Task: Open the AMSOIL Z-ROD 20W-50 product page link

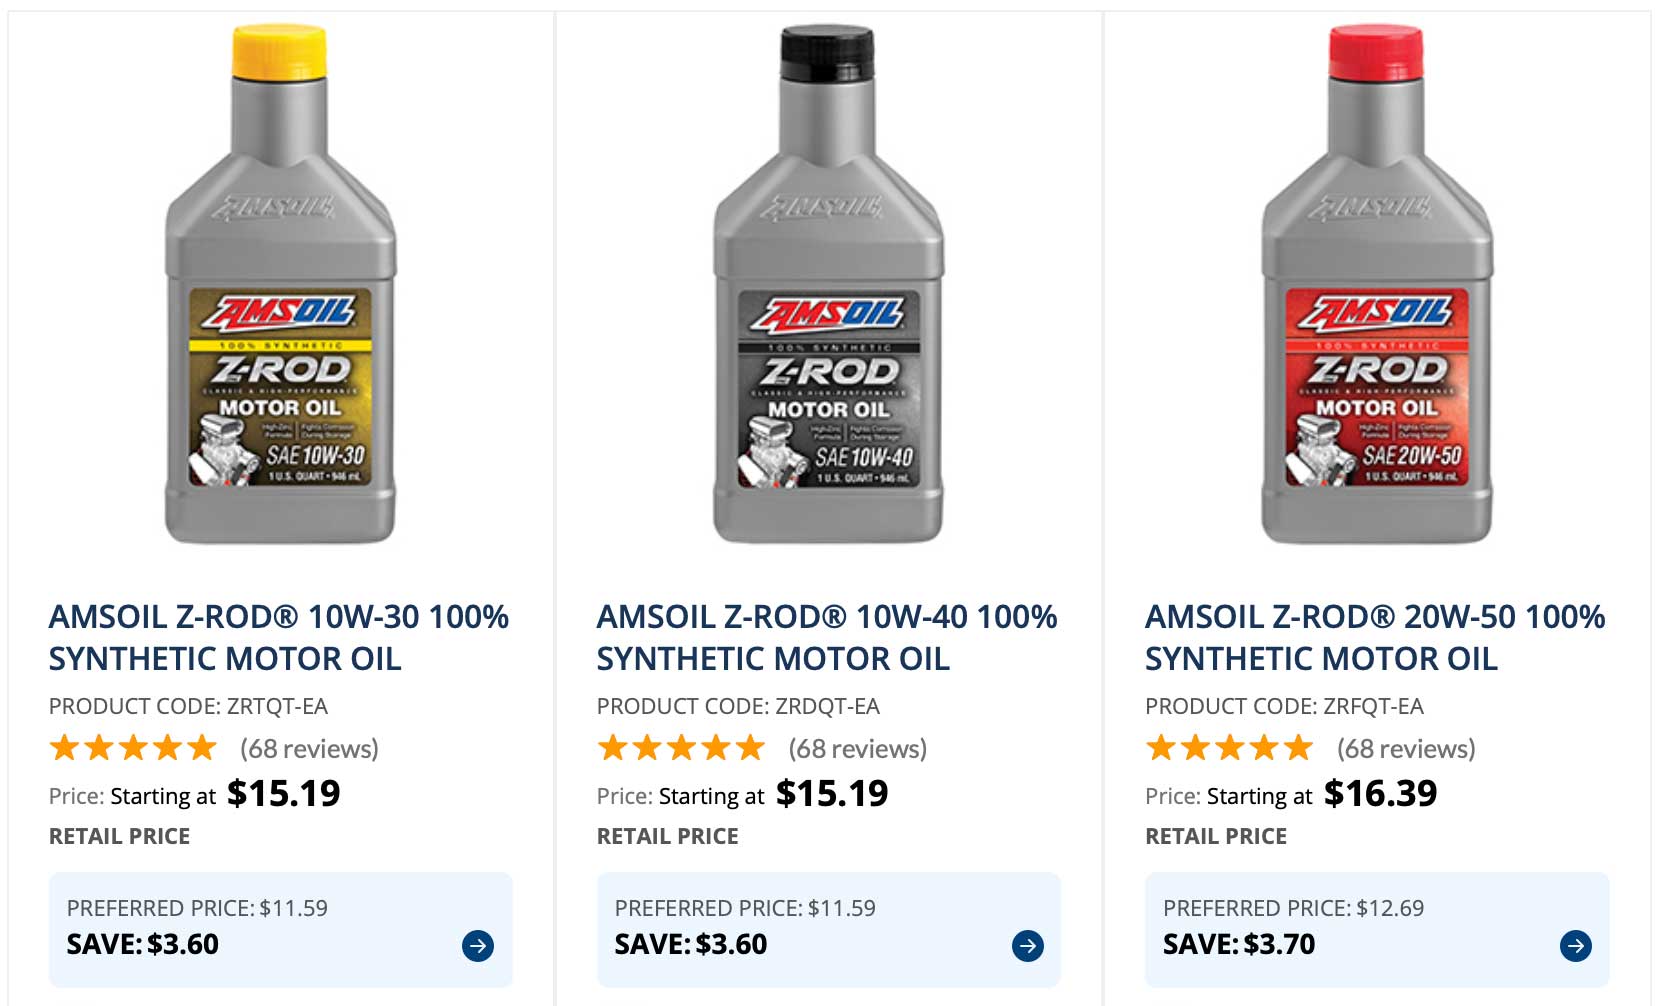Action: [1375, 637]
